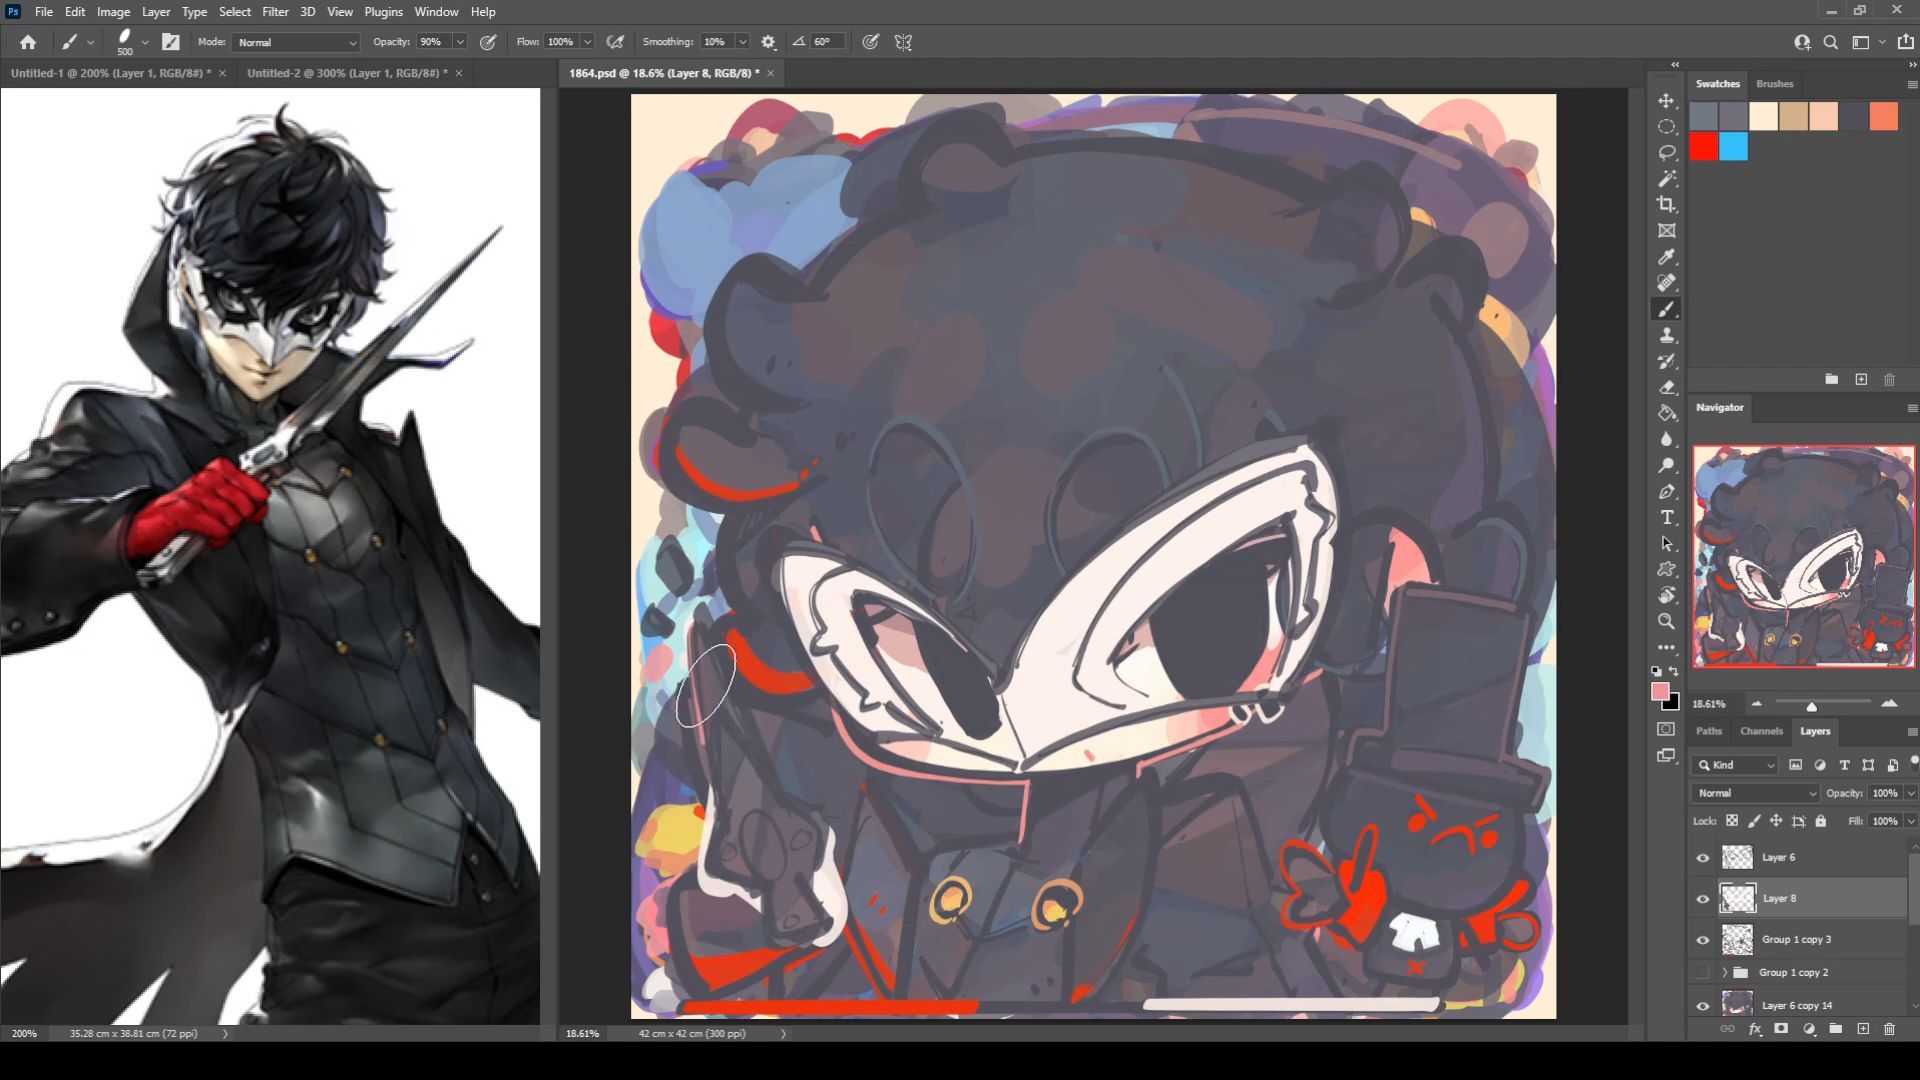Create new layer icon

pos(1863,1029)
